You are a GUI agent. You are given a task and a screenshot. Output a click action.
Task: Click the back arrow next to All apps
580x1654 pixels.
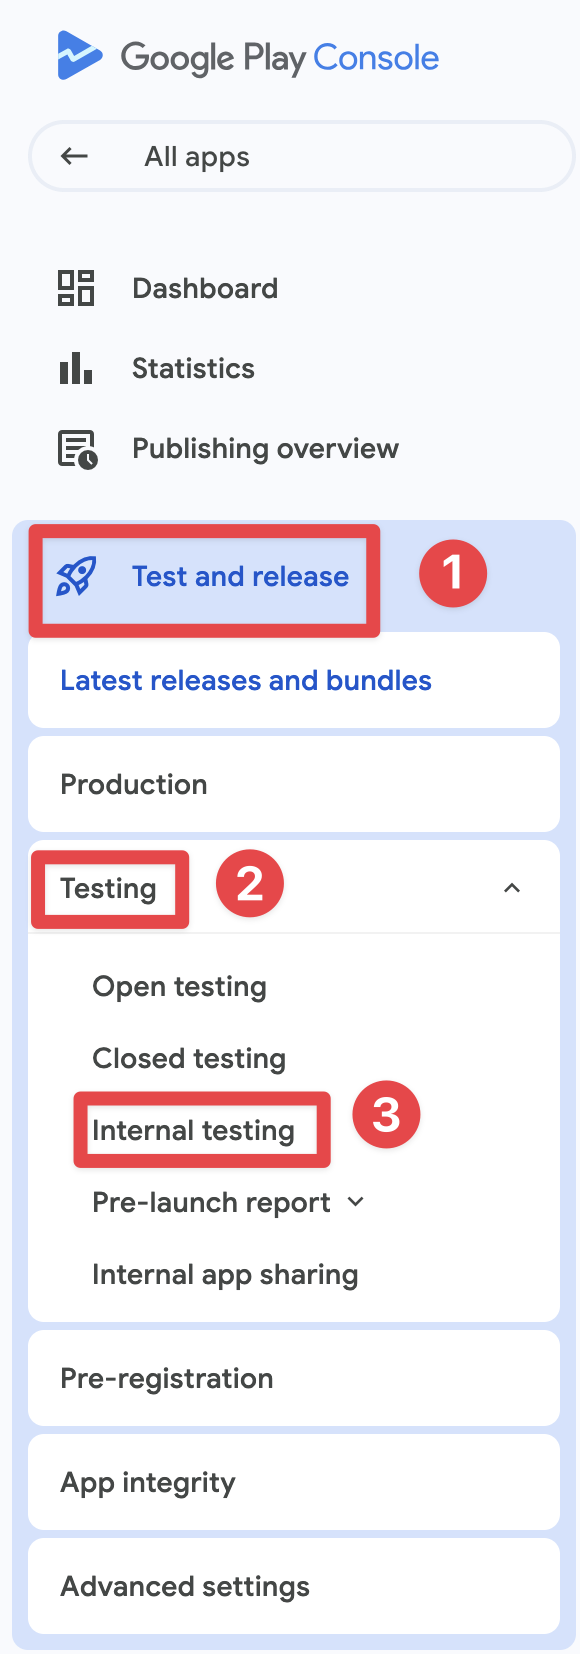pyautogui.click(x=74, y=156)
